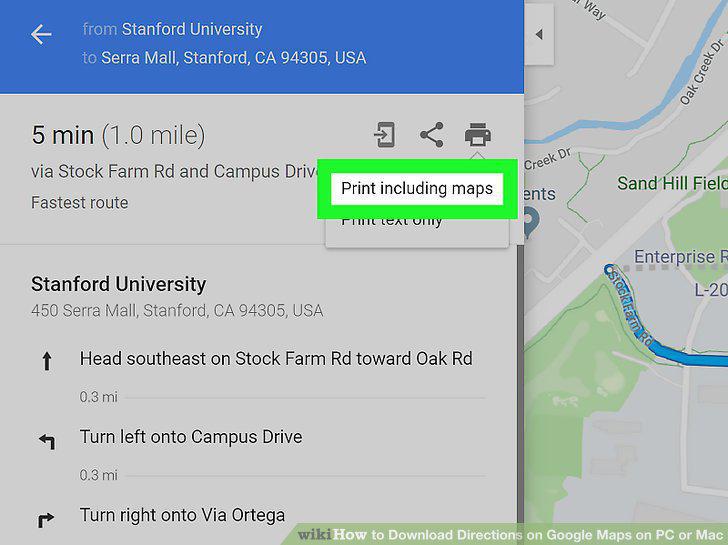Click the printer icon
The image size is (728, 545).
478,135
